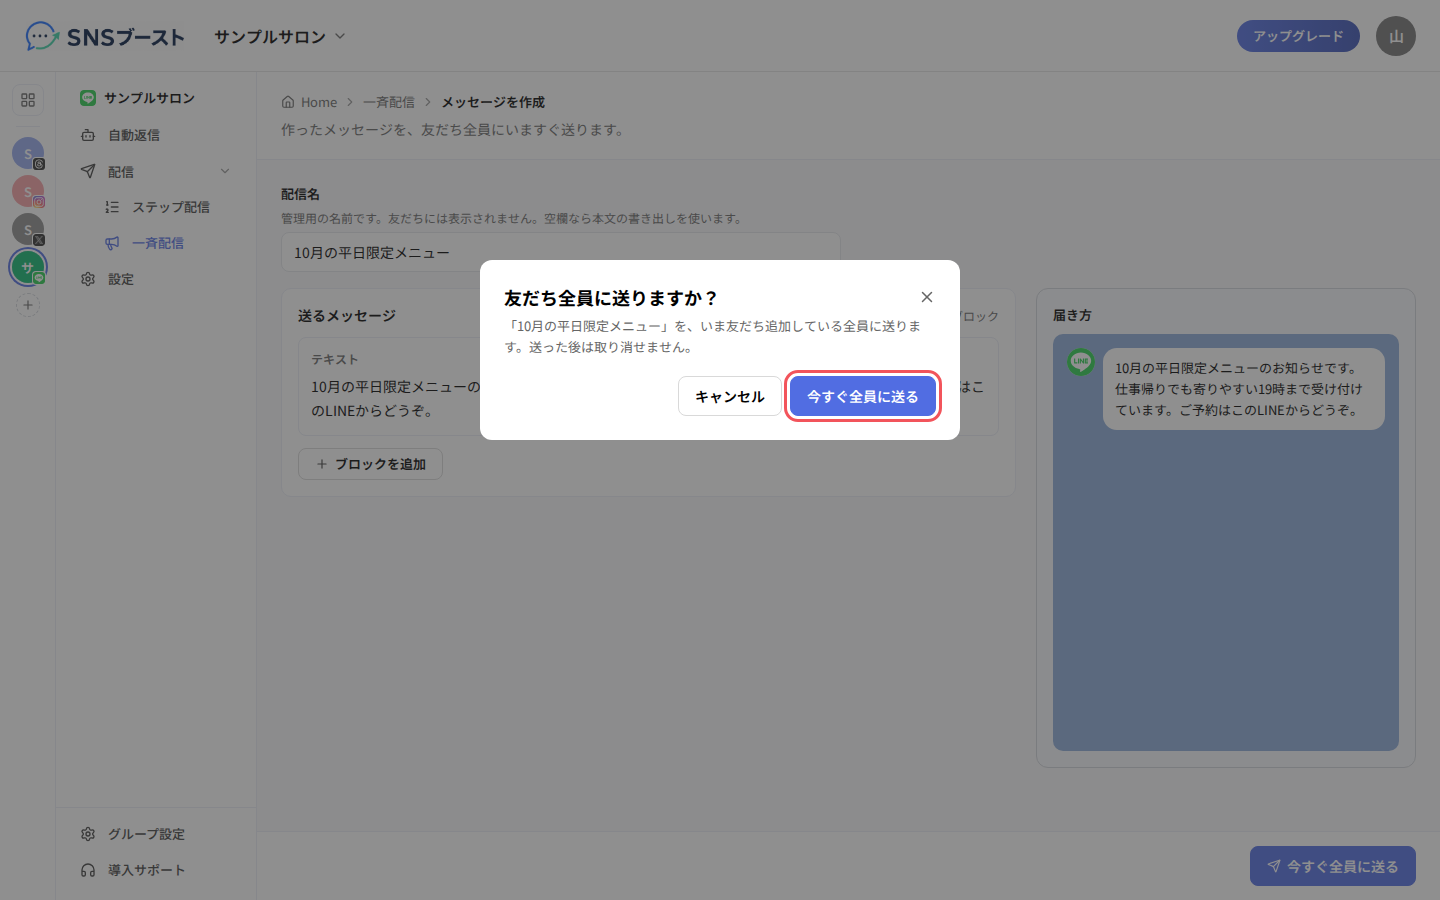
Task: Click the 配信名 input field
Action: tap(561, 253)
